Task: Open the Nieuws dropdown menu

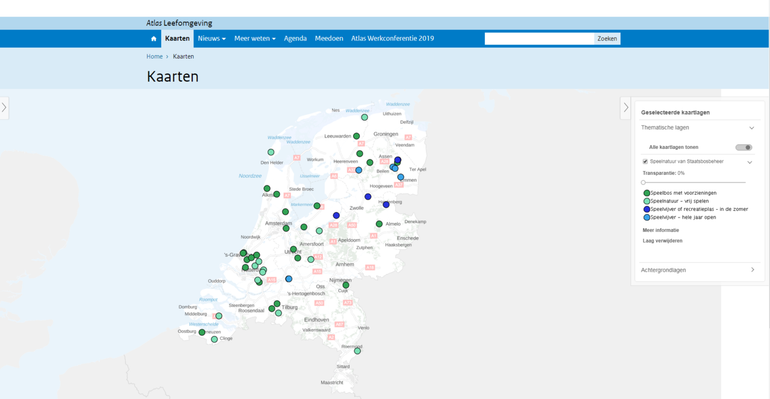Action: pos(212,39)
